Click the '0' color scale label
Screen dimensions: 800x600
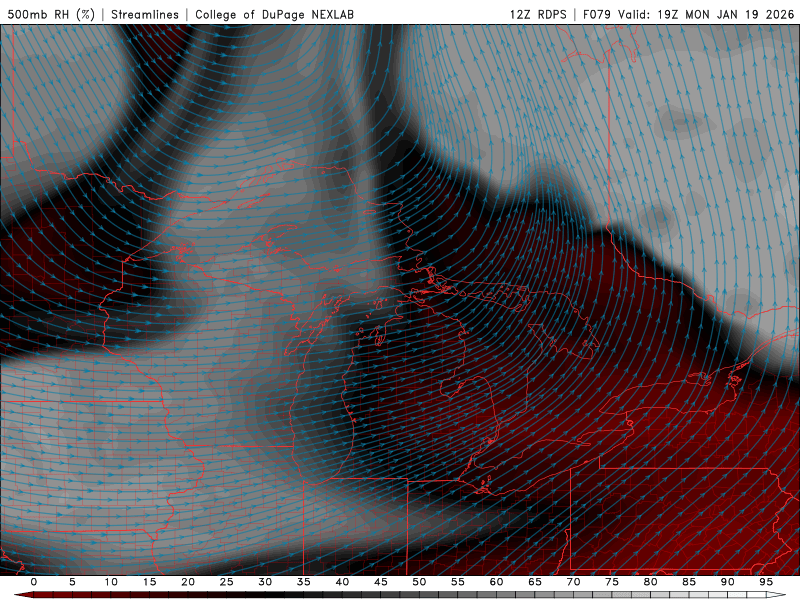pyautogui.click(x=34, y=582)
